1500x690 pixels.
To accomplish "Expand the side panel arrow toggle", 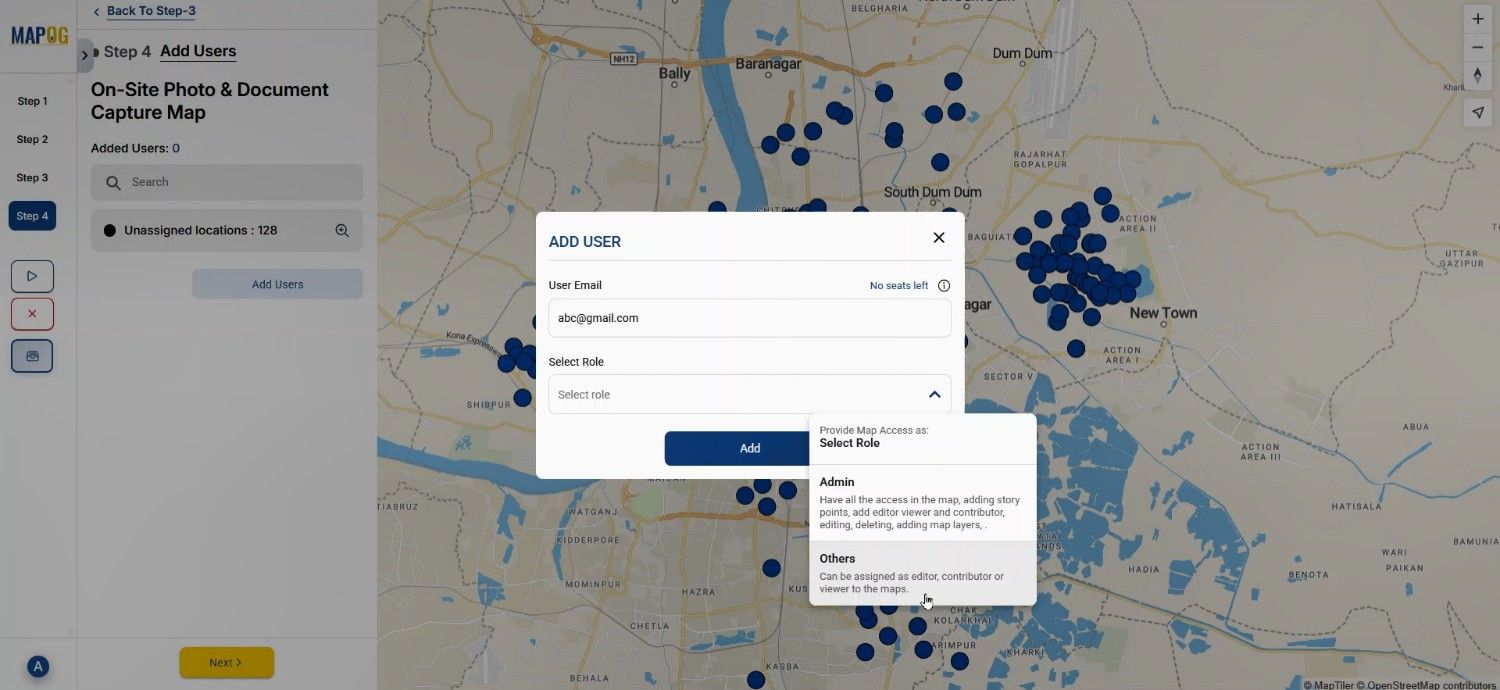I will pyautogui.click(x=85, y=55).
